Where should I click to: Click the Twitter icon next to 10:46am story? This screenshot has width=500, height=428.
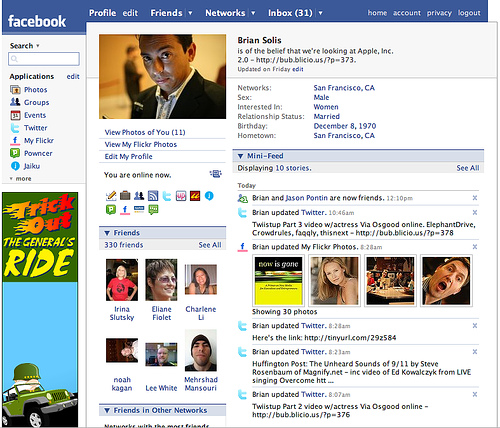coord(242,213)
